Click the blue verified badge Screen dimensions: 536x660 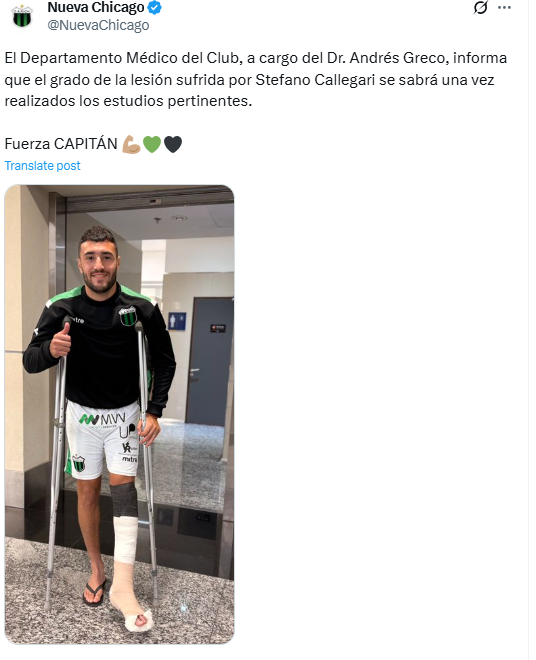coord(155,8)
